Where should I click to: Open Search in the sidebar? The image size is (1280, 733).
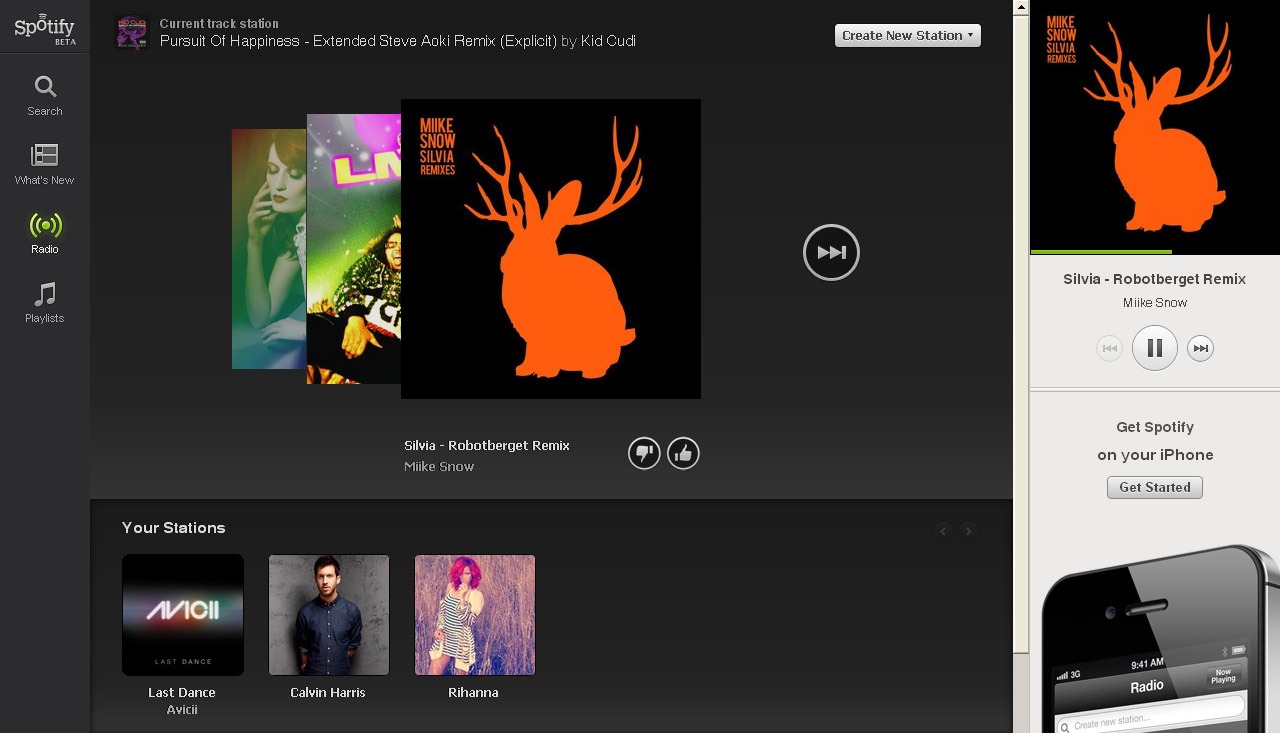[x=45, y=96]
